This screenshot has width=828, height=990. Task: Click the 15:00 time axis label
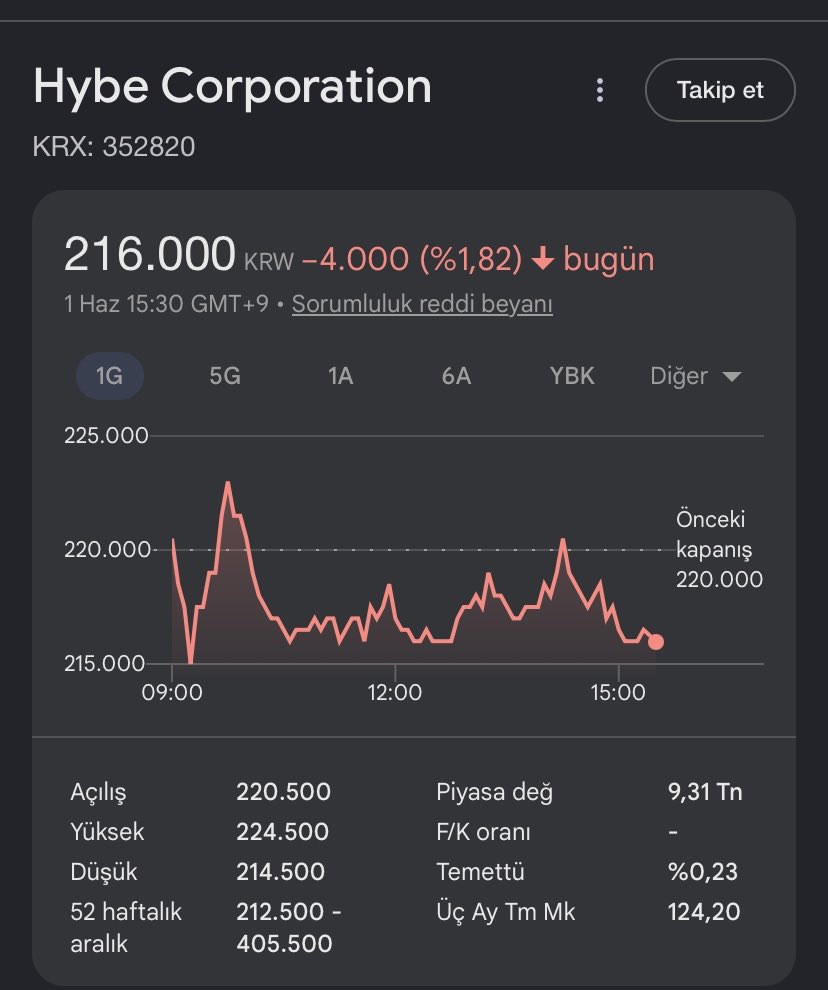tap(618, 692)
